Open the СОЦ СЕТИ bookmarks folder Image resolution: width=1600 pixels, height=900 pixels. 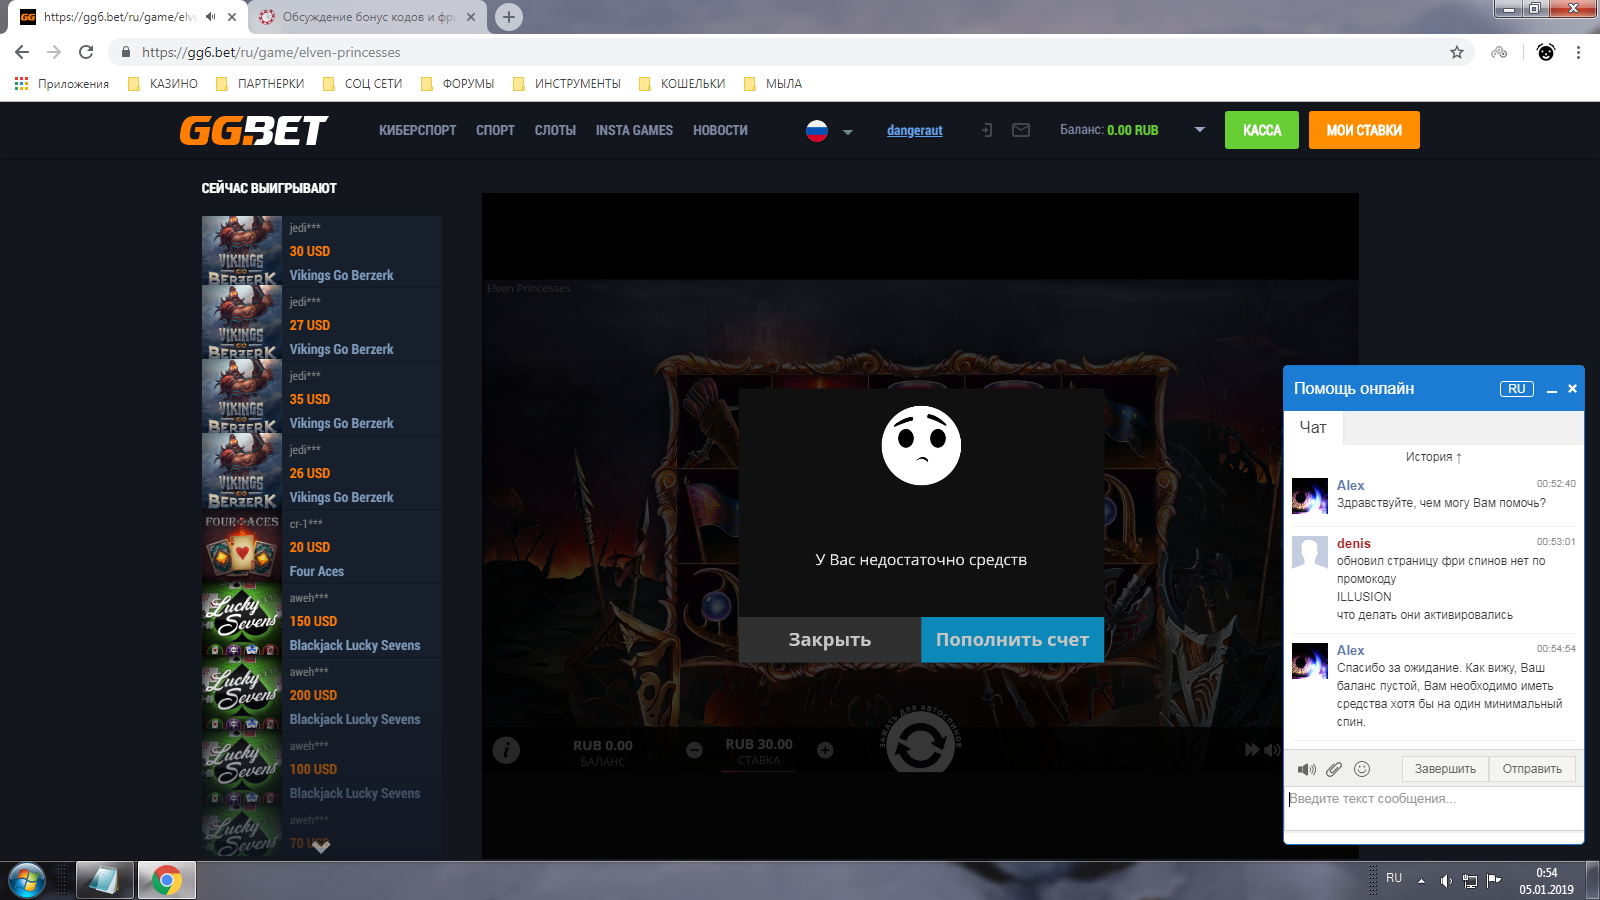coord(362,84)
